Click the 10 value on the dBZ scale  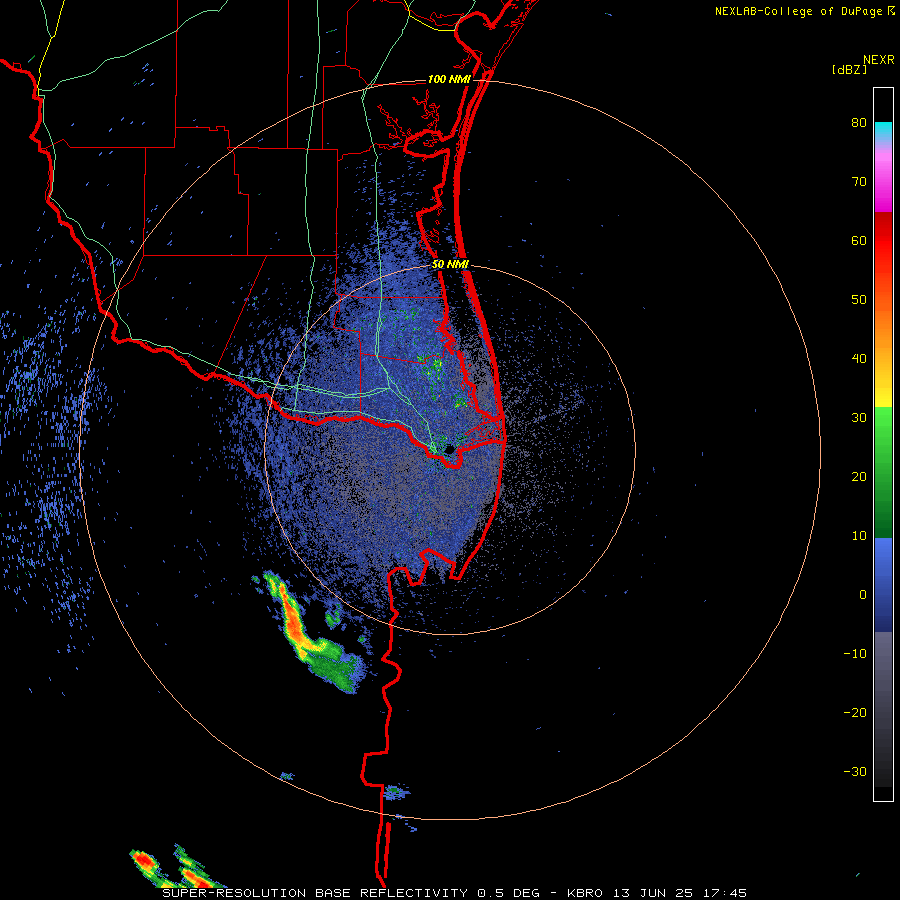[x=859, y=536]
